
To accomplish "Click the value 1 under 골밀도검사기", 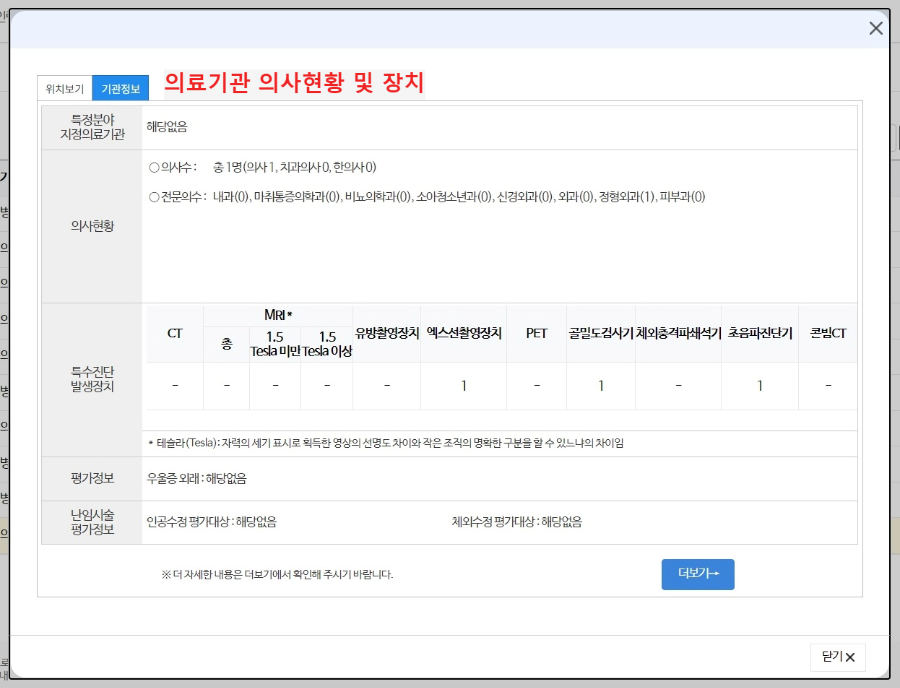I will 601,386.
